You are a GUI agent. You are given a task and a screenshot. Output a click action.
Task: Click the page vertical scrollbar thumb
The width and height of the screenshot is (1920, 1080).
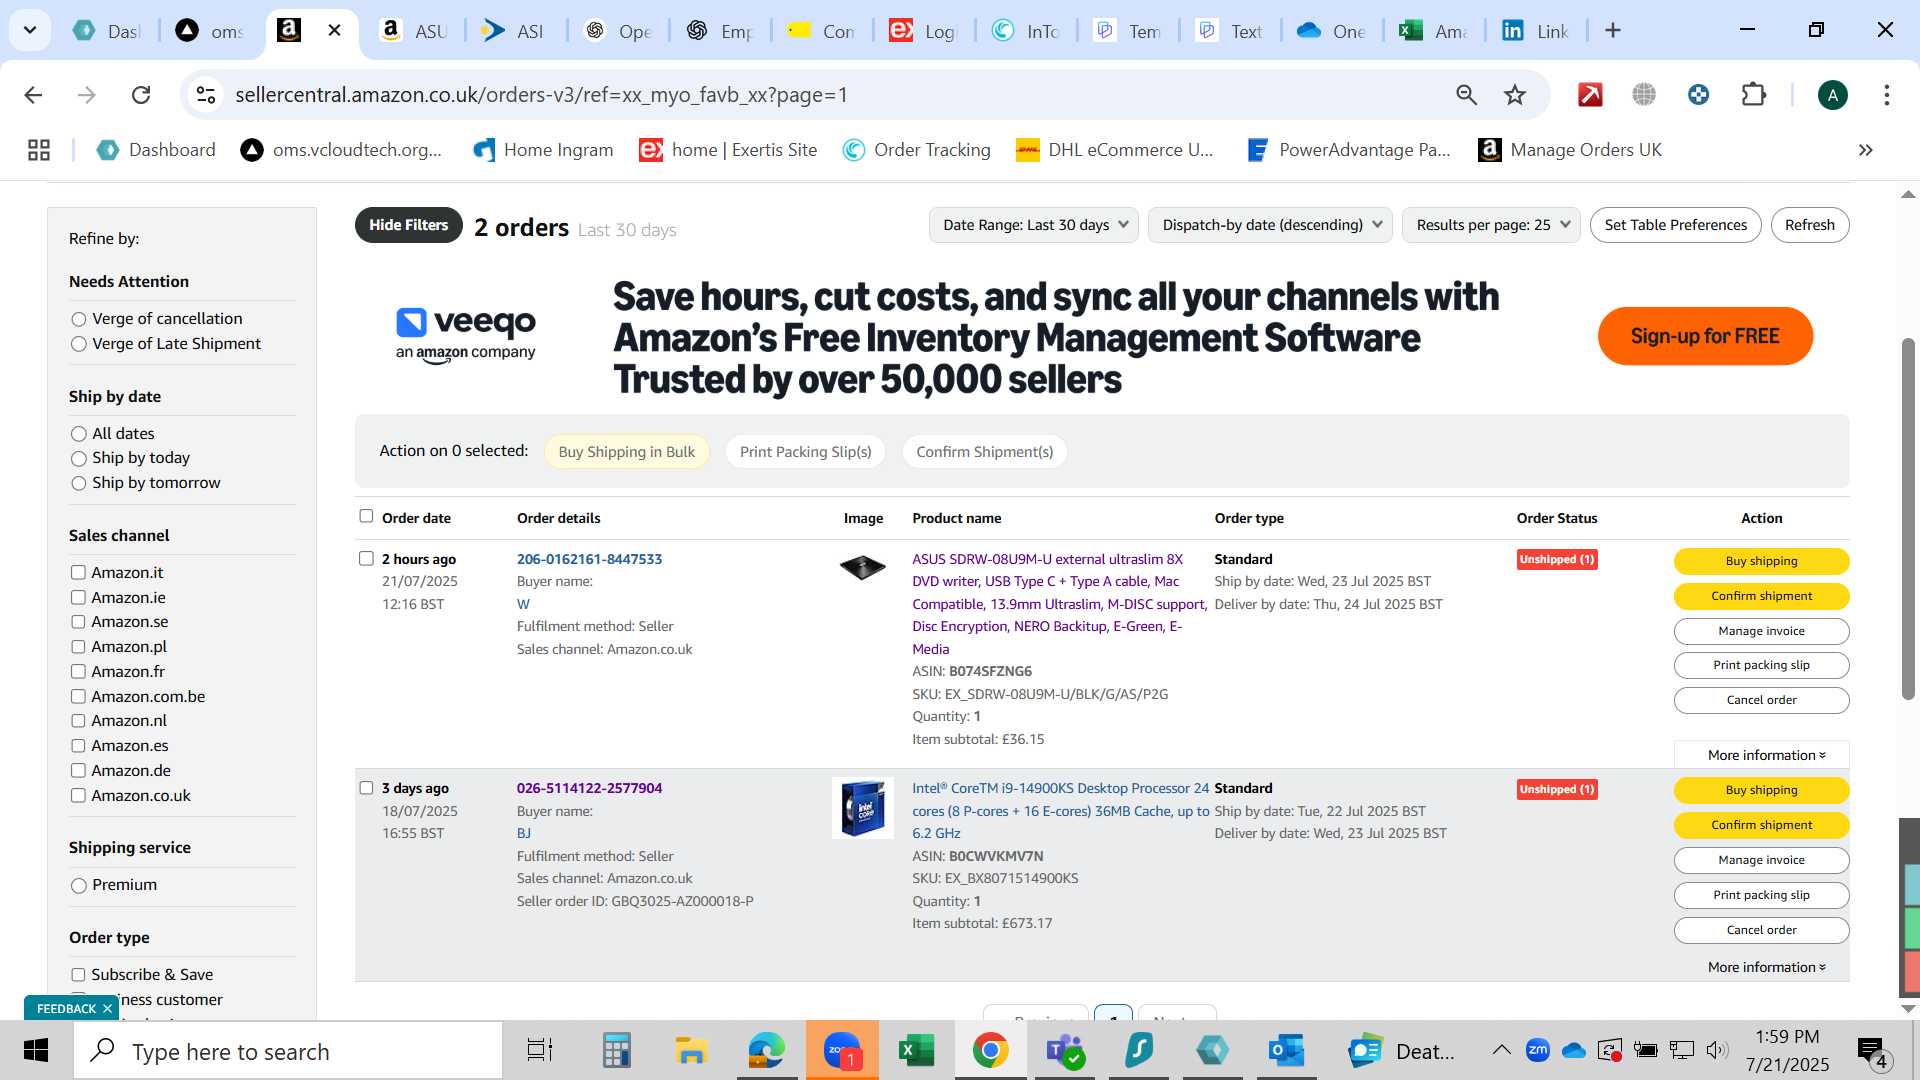coord(1908,520)
